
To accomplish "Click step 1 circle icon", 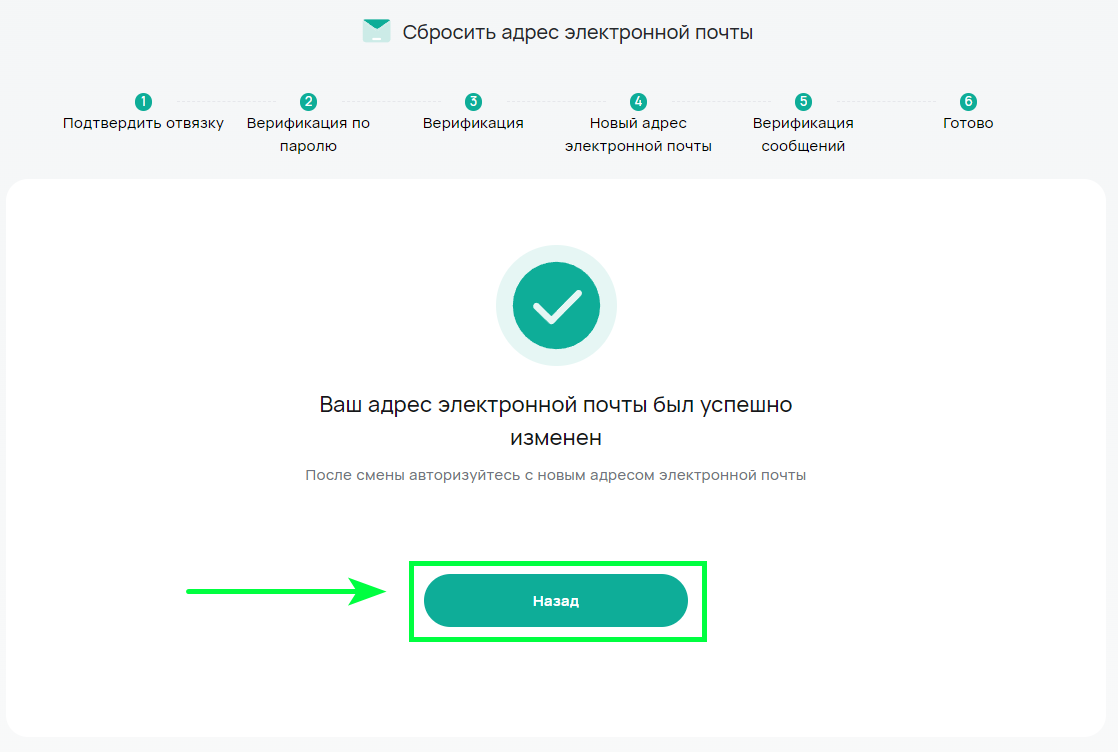I will (x=143, y=101).
